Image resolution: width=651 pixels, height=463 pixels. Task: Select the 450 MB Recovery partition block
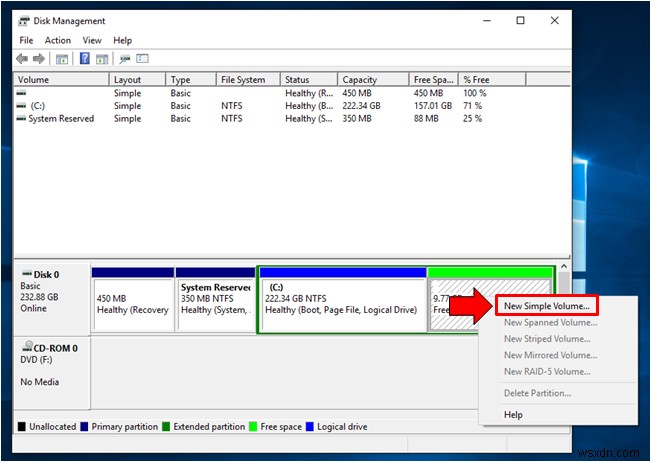(x=133, y=300)
